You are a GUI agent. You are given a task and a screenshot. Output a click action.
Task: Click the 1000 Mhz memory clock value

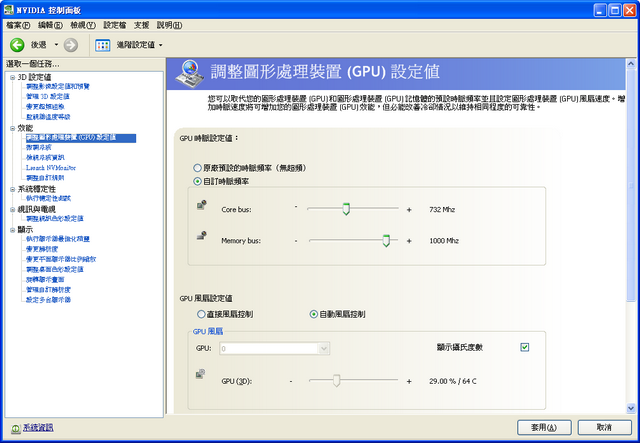[x=444, y=241]
